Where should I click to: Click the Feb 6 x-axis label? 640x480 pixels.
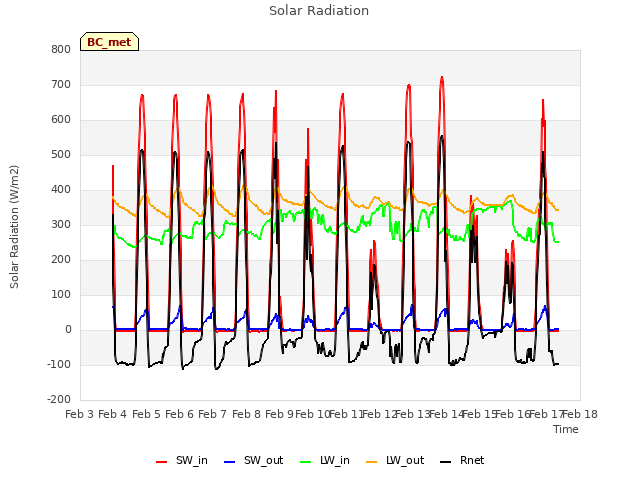[x=180, y=414]
